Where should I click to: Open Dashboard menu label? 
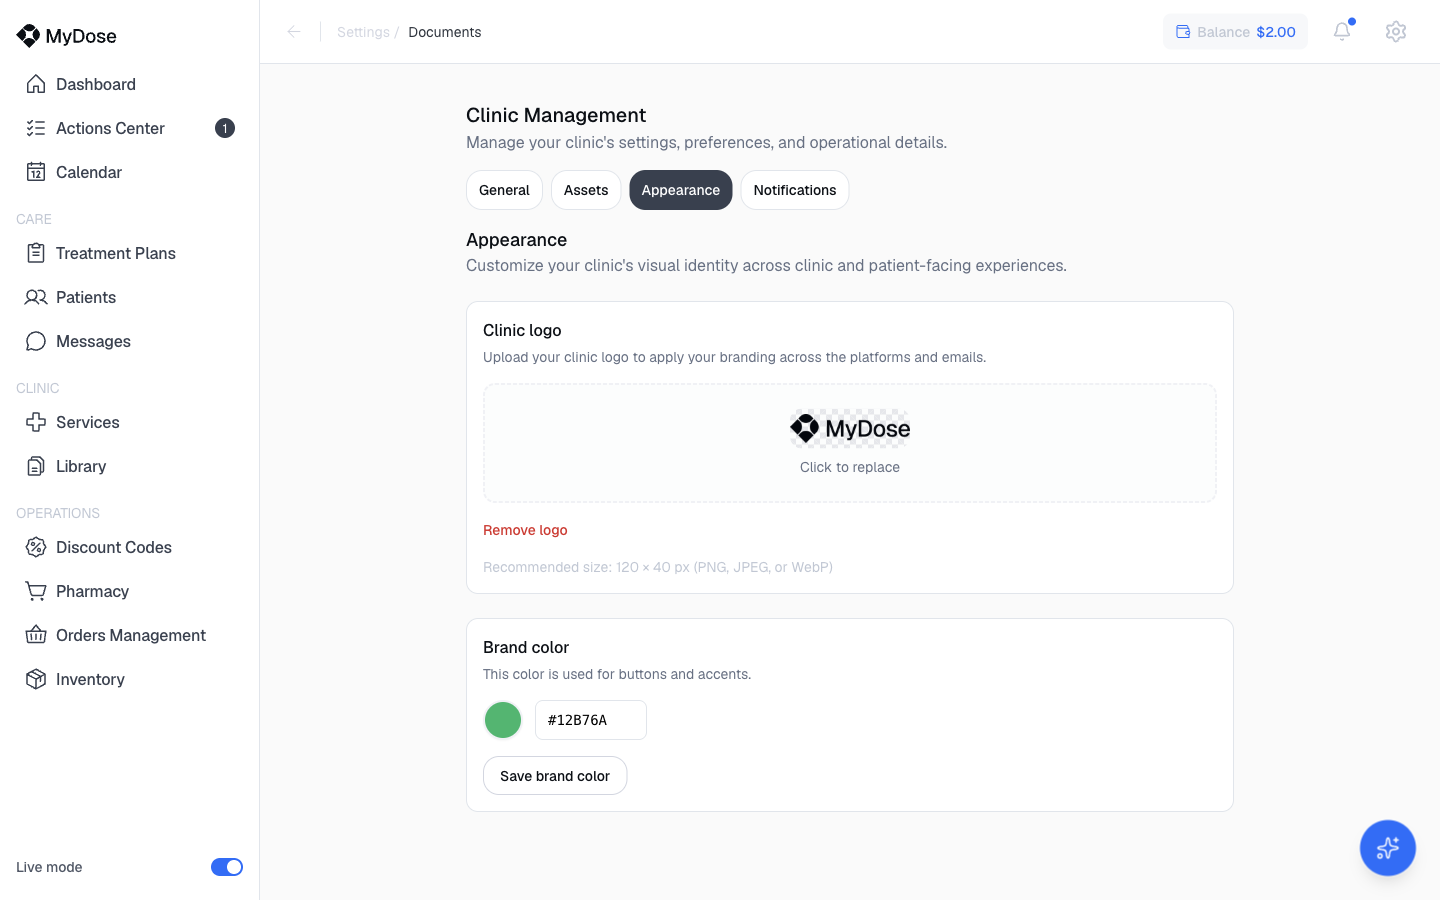tap(96, 84)
